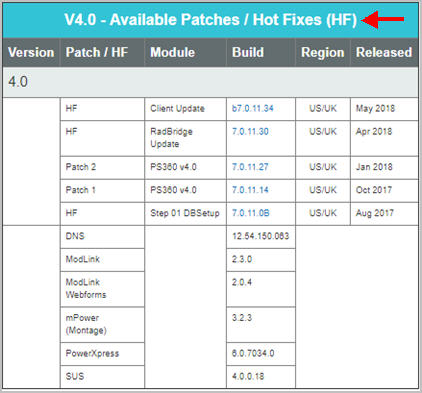
Task: Click the Version column header
Action: (31, 53)
